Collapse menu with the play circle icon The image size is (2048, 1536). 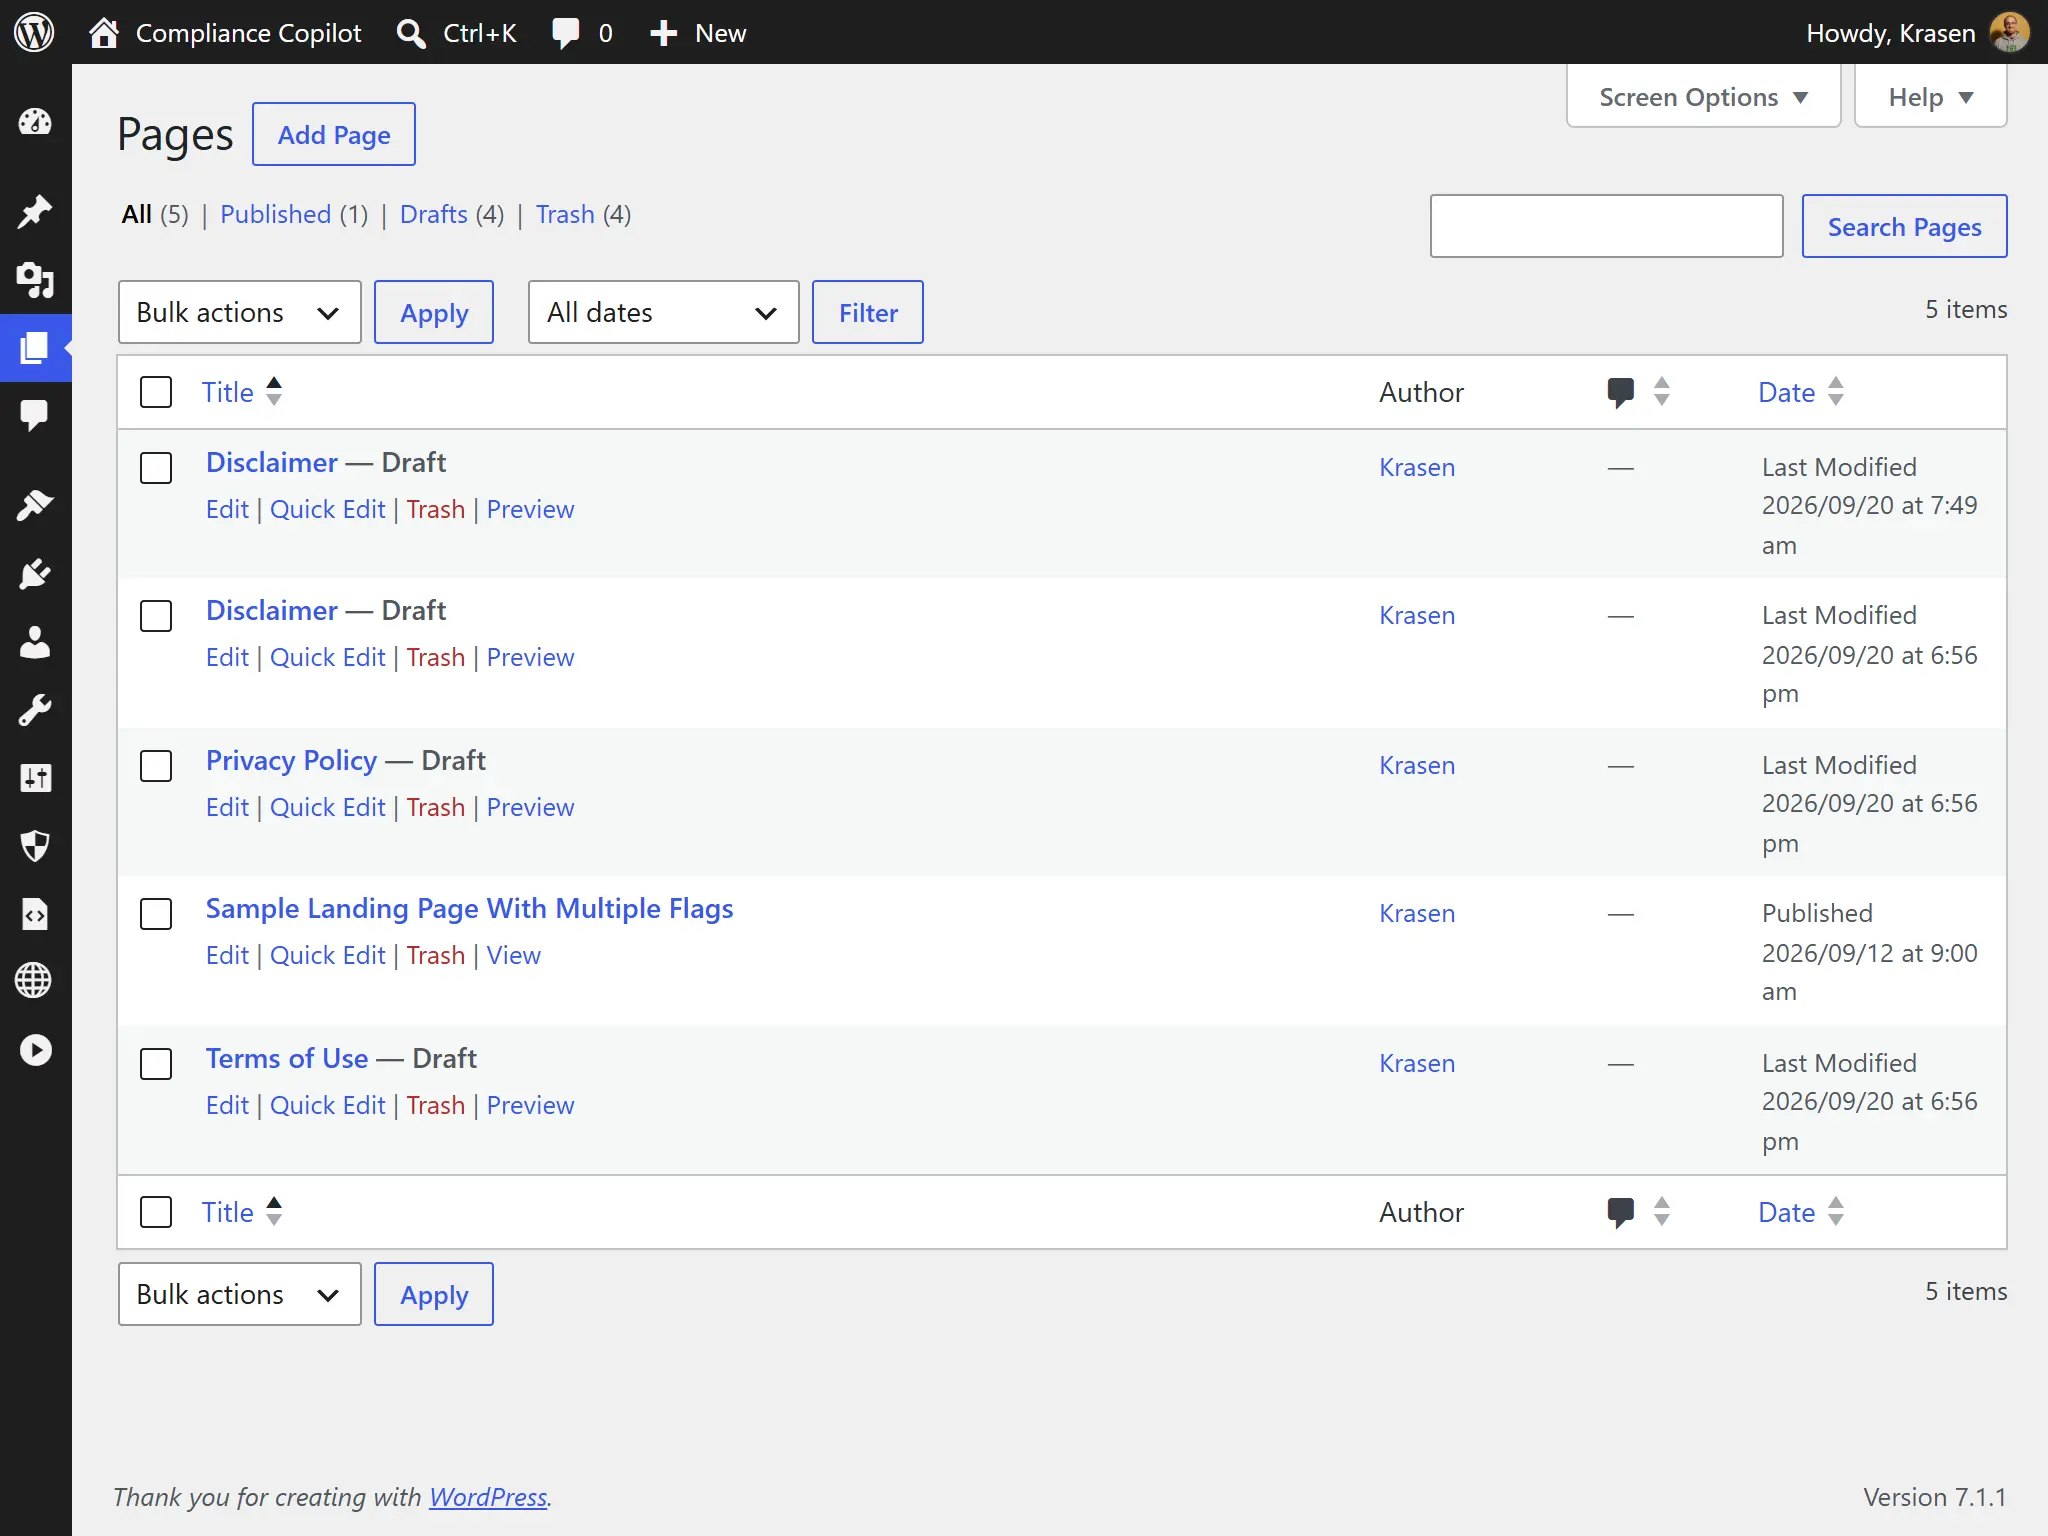[x=35, y=1050]
